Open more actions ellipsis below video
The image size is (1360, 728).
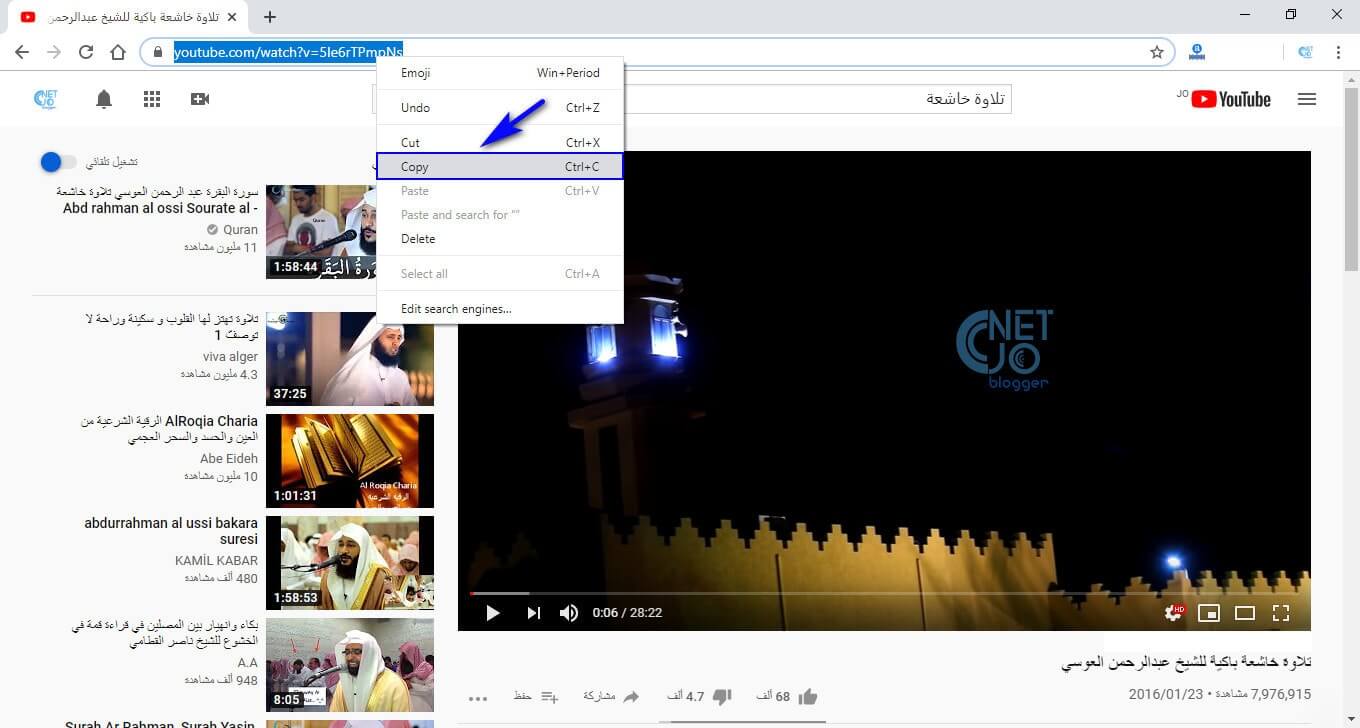coord(478,697)
